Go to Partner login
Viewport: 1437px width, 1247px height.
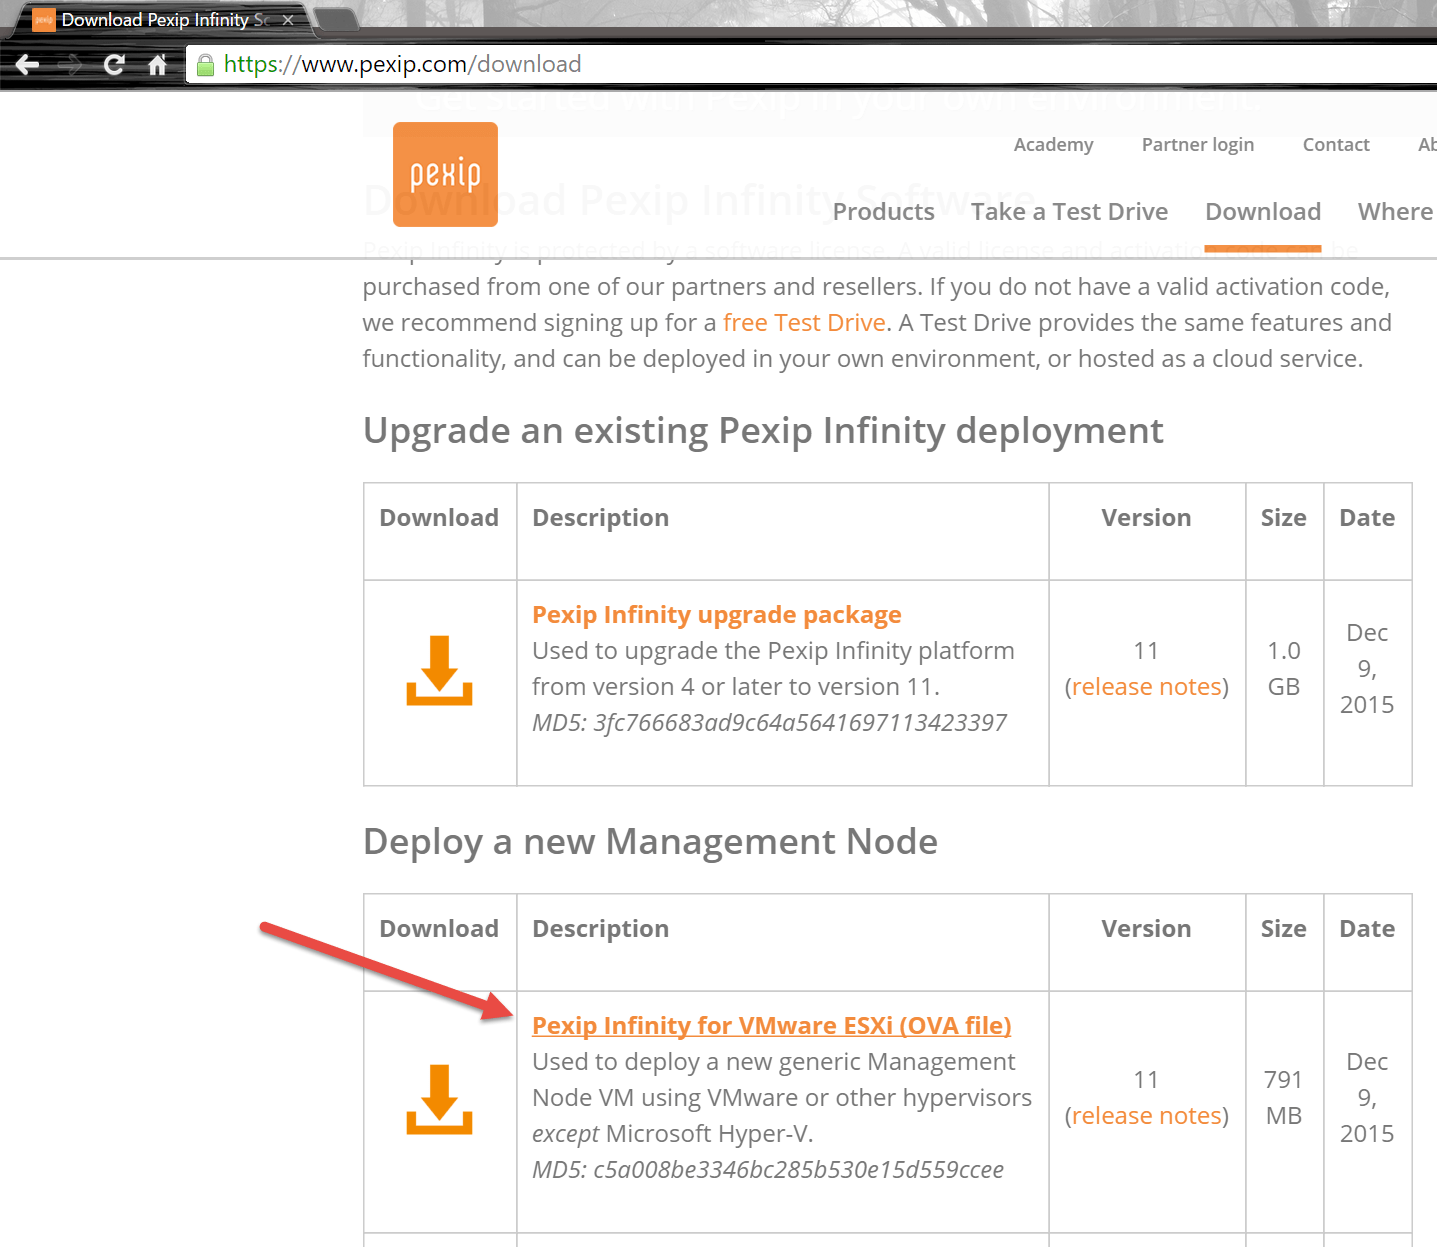pos(1197,144)
